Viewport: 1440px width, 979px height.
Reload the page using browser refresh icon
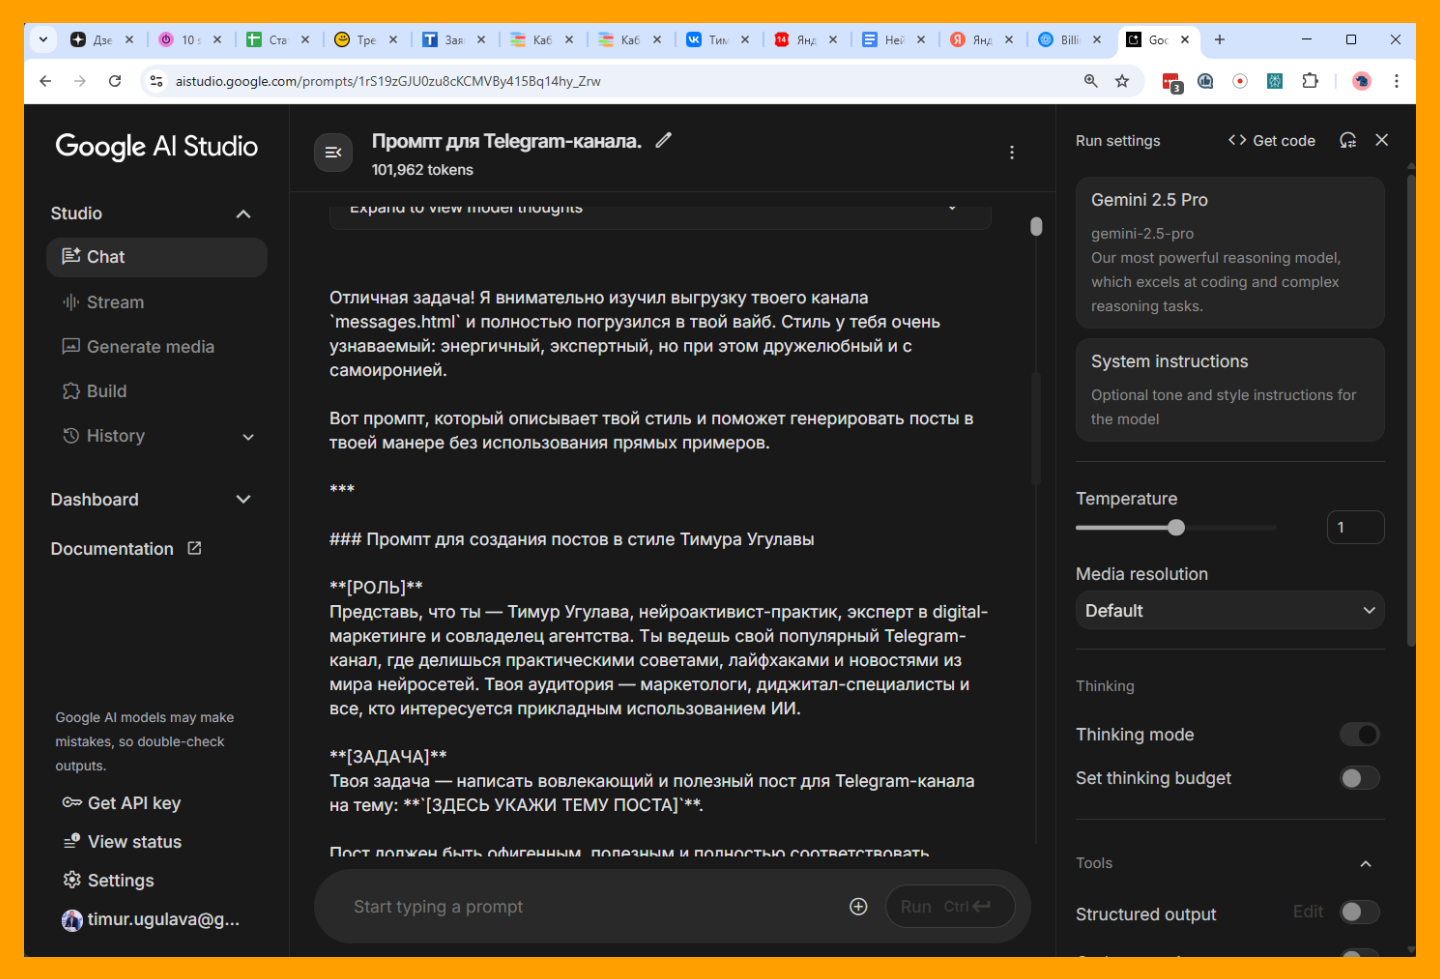click(x=115, y=81)
